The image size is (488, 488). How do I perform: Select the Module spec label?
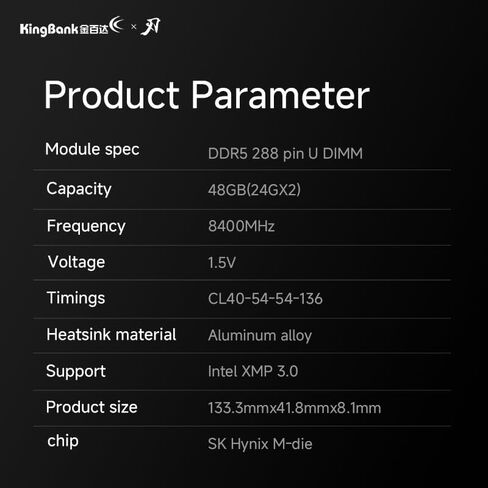tap(92, 149)
